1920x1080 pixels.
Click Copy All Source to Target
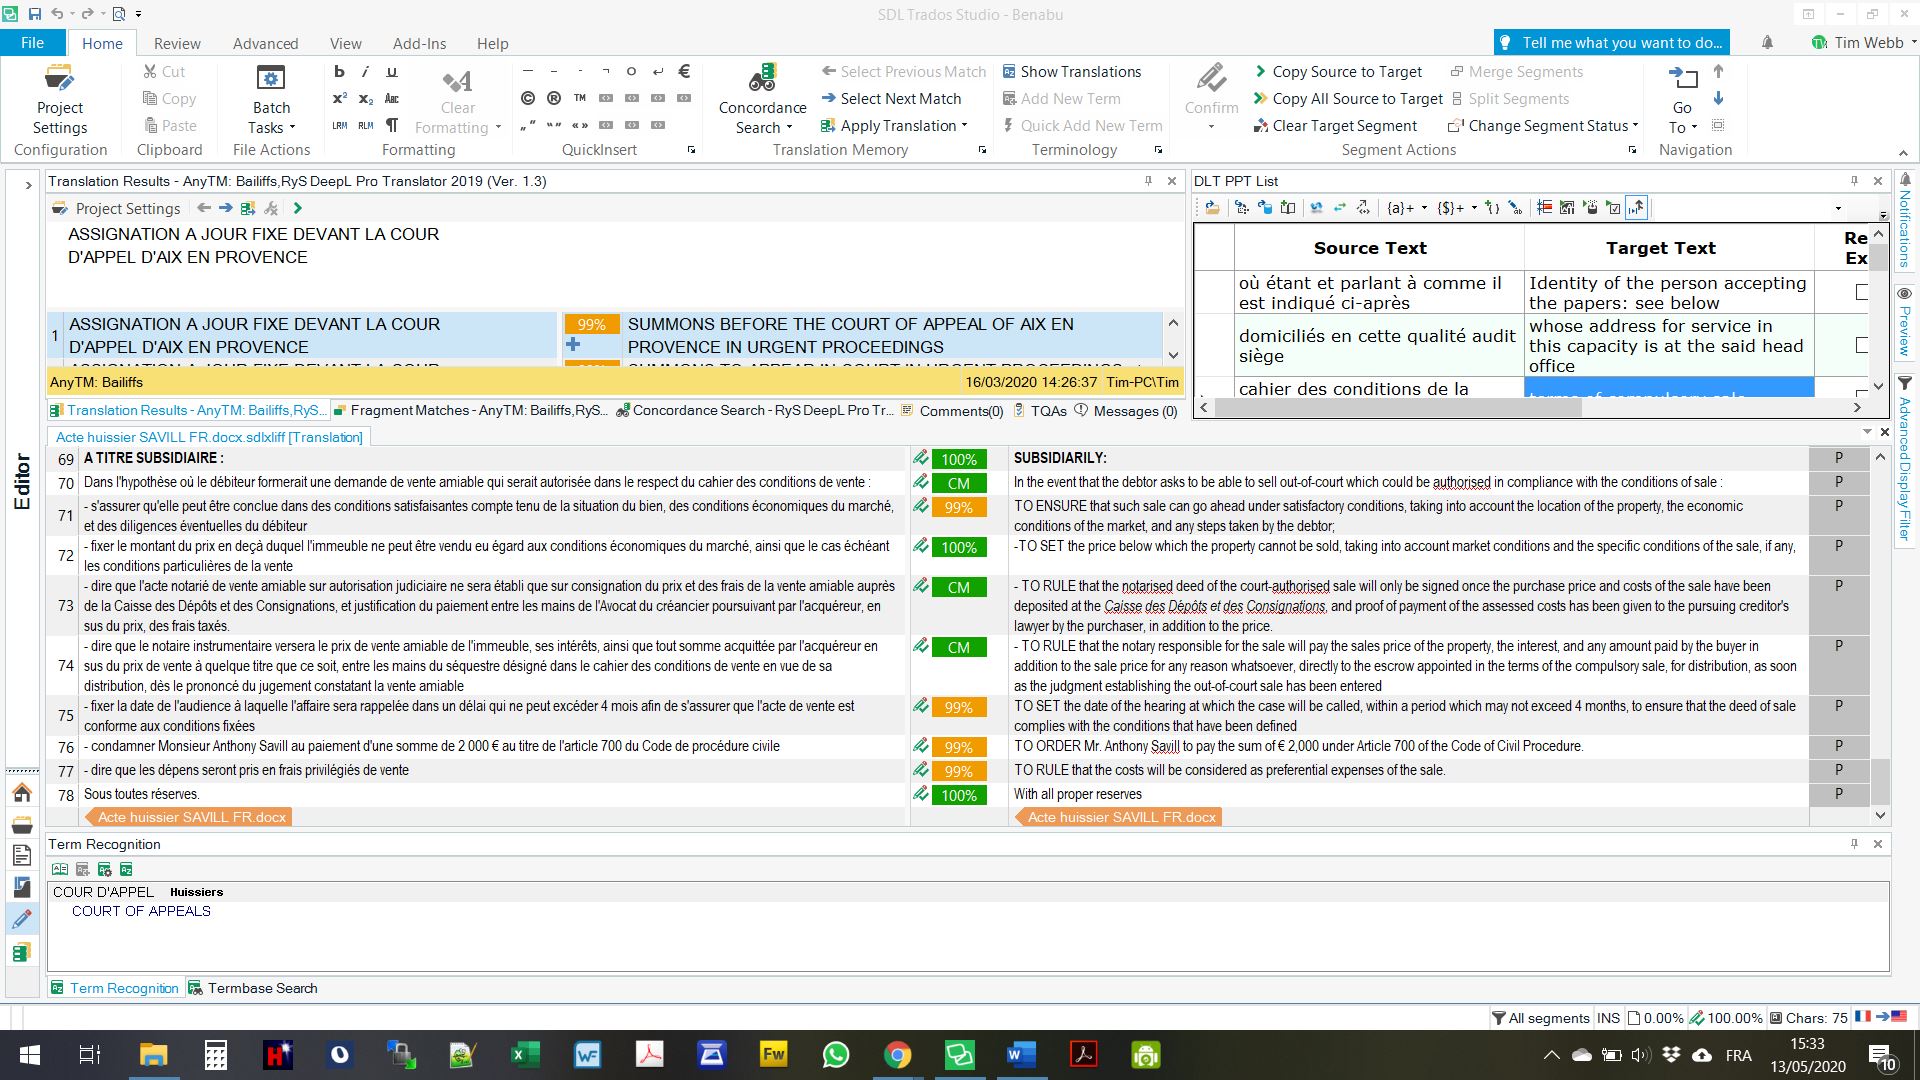(1348, 98)
